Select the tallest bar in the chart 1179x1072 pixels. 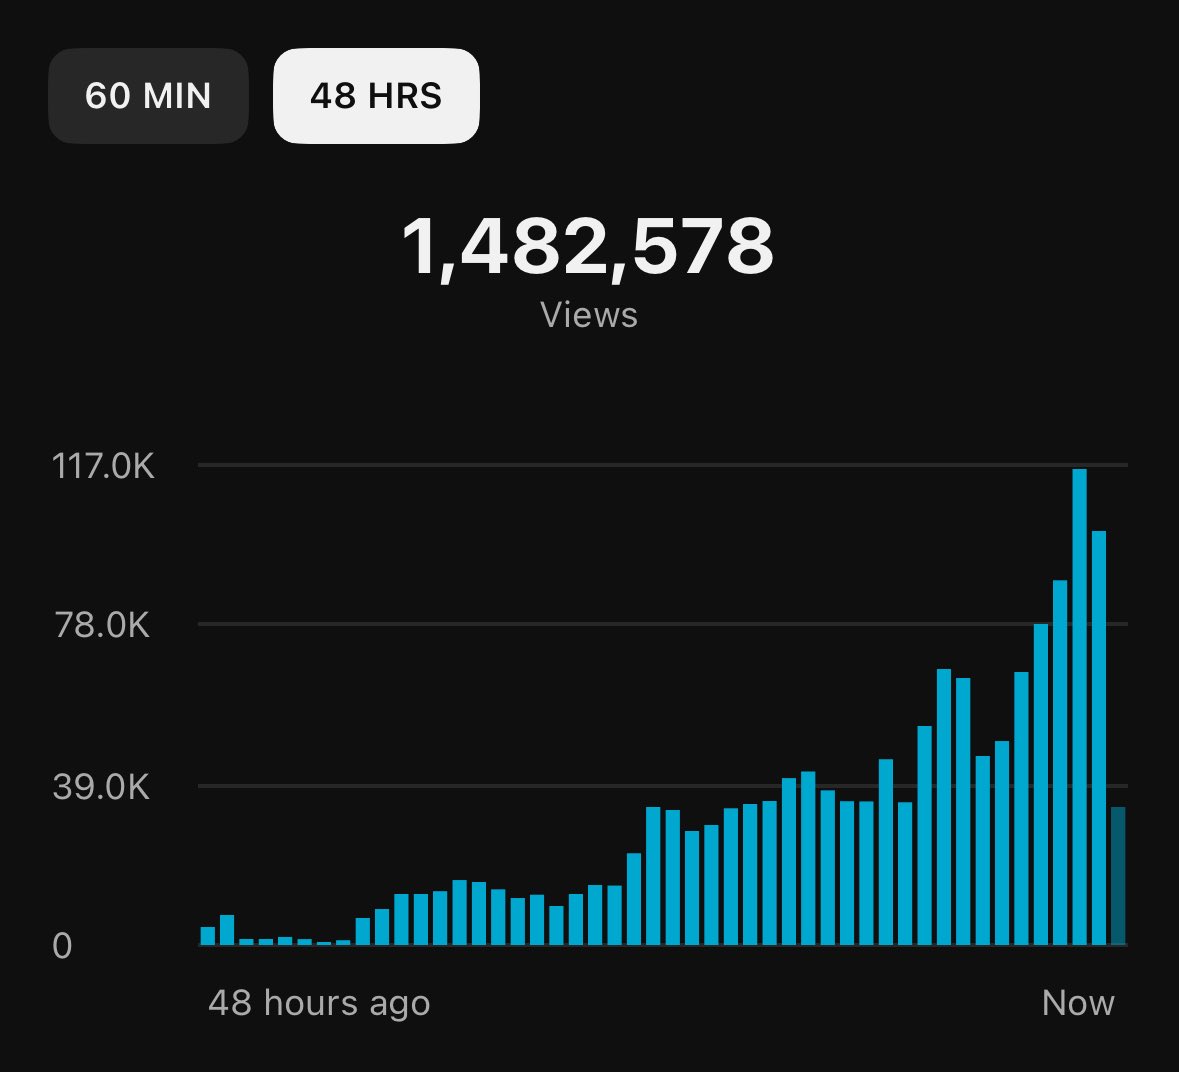tap(1079, 707)
